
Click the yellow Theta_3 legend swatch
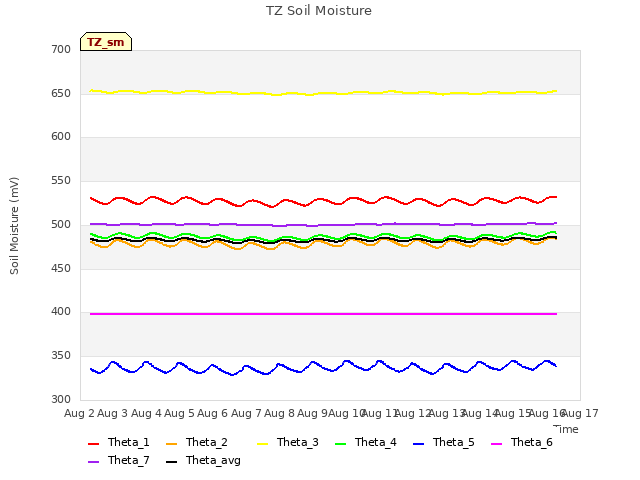coord(262,444)
